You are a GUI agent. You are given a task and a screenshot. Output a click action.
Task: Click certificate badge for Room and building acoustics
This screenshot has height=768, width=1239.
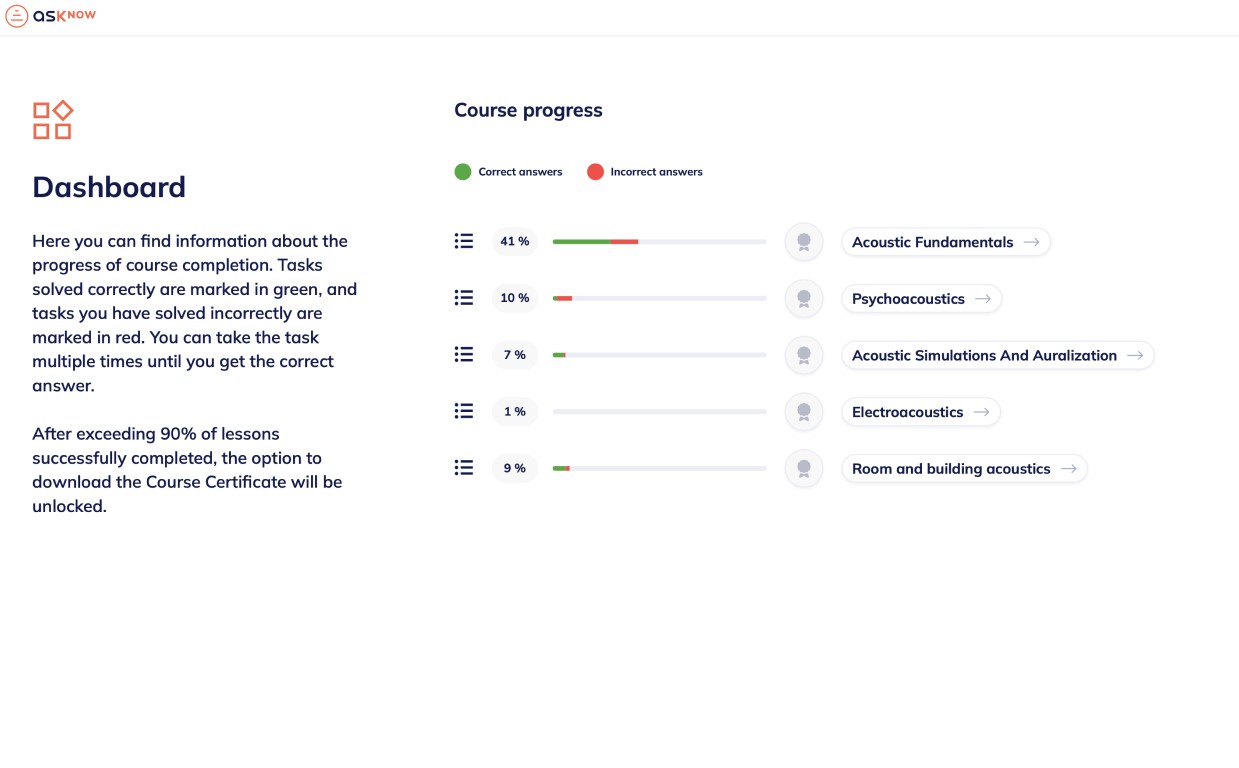pyautogui.click(x=804, y=469)
